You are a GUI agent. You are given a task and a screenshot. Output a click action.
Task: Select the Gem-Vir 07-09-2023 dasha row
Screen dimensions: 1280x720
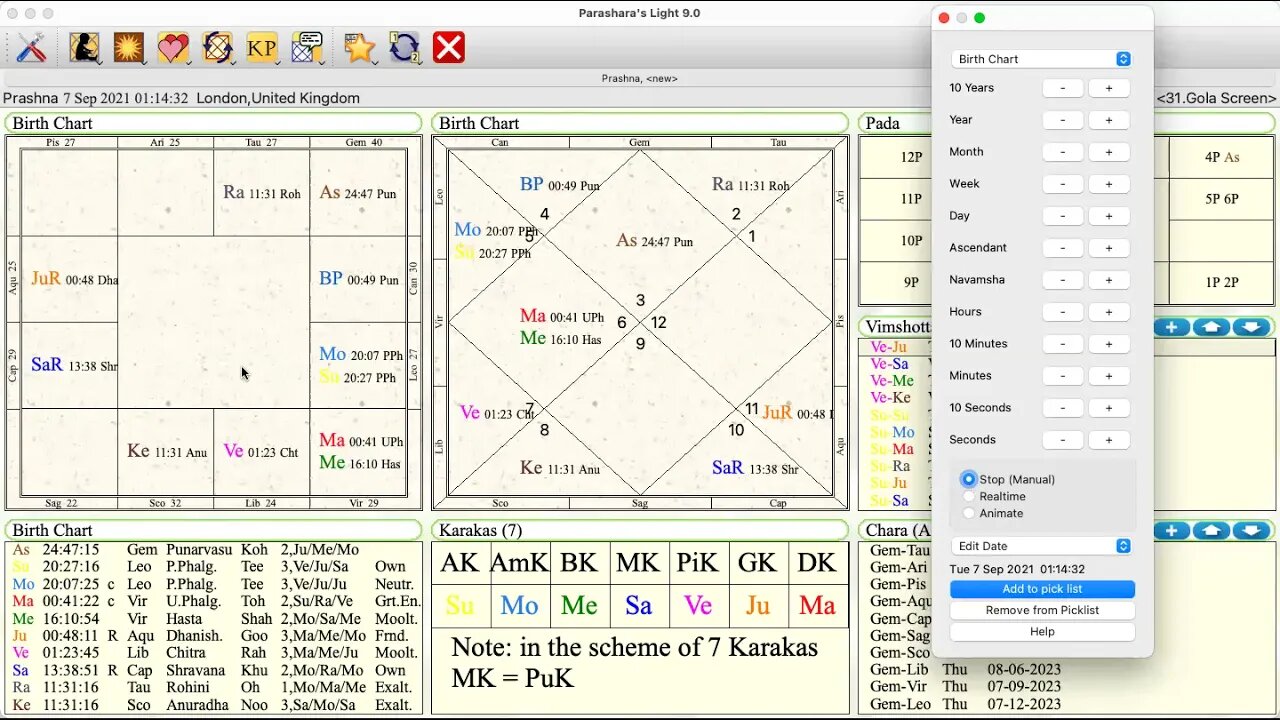(965, 687)
